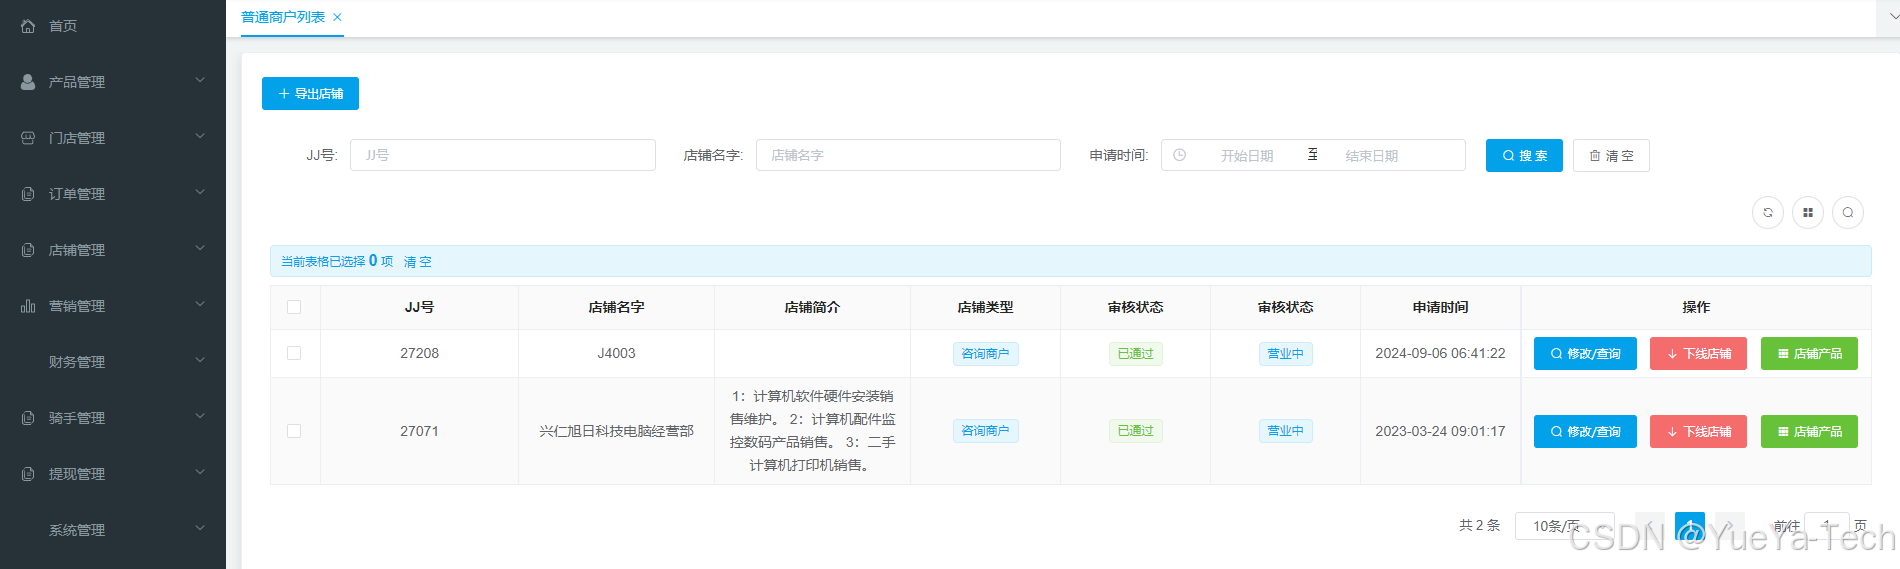Viewport: 1900px width, 569px height.
Task: Click 店铺产品 for row 27071
Action: point(1809,431)
